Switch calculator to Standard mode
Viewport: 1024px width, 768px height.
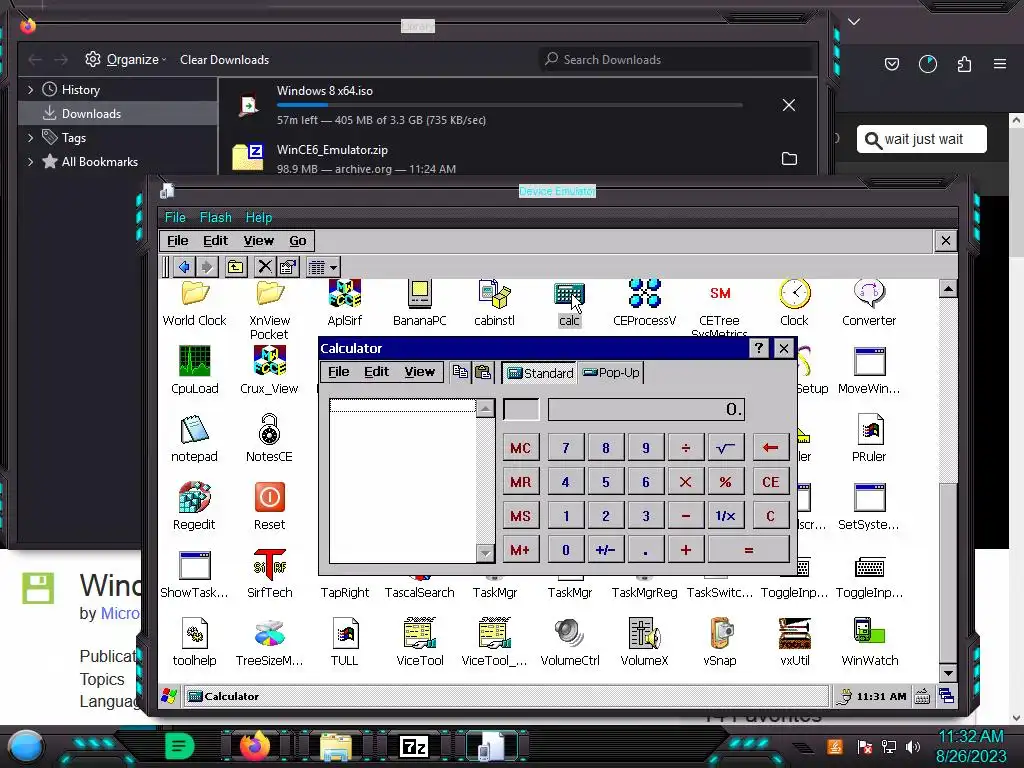pos(540,373)
